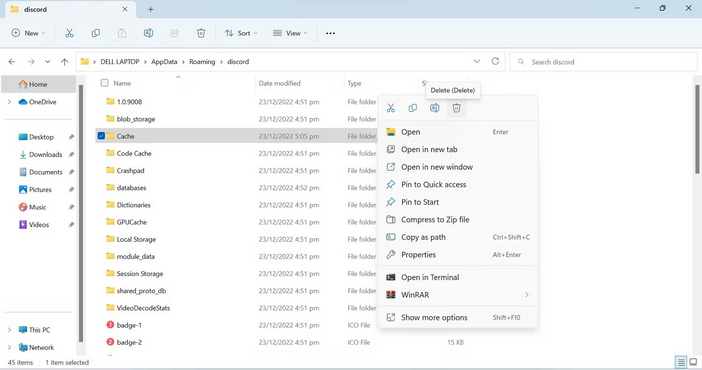
Task: Switch to large thumbnails view icon in status bar
Action: (693, 362)
